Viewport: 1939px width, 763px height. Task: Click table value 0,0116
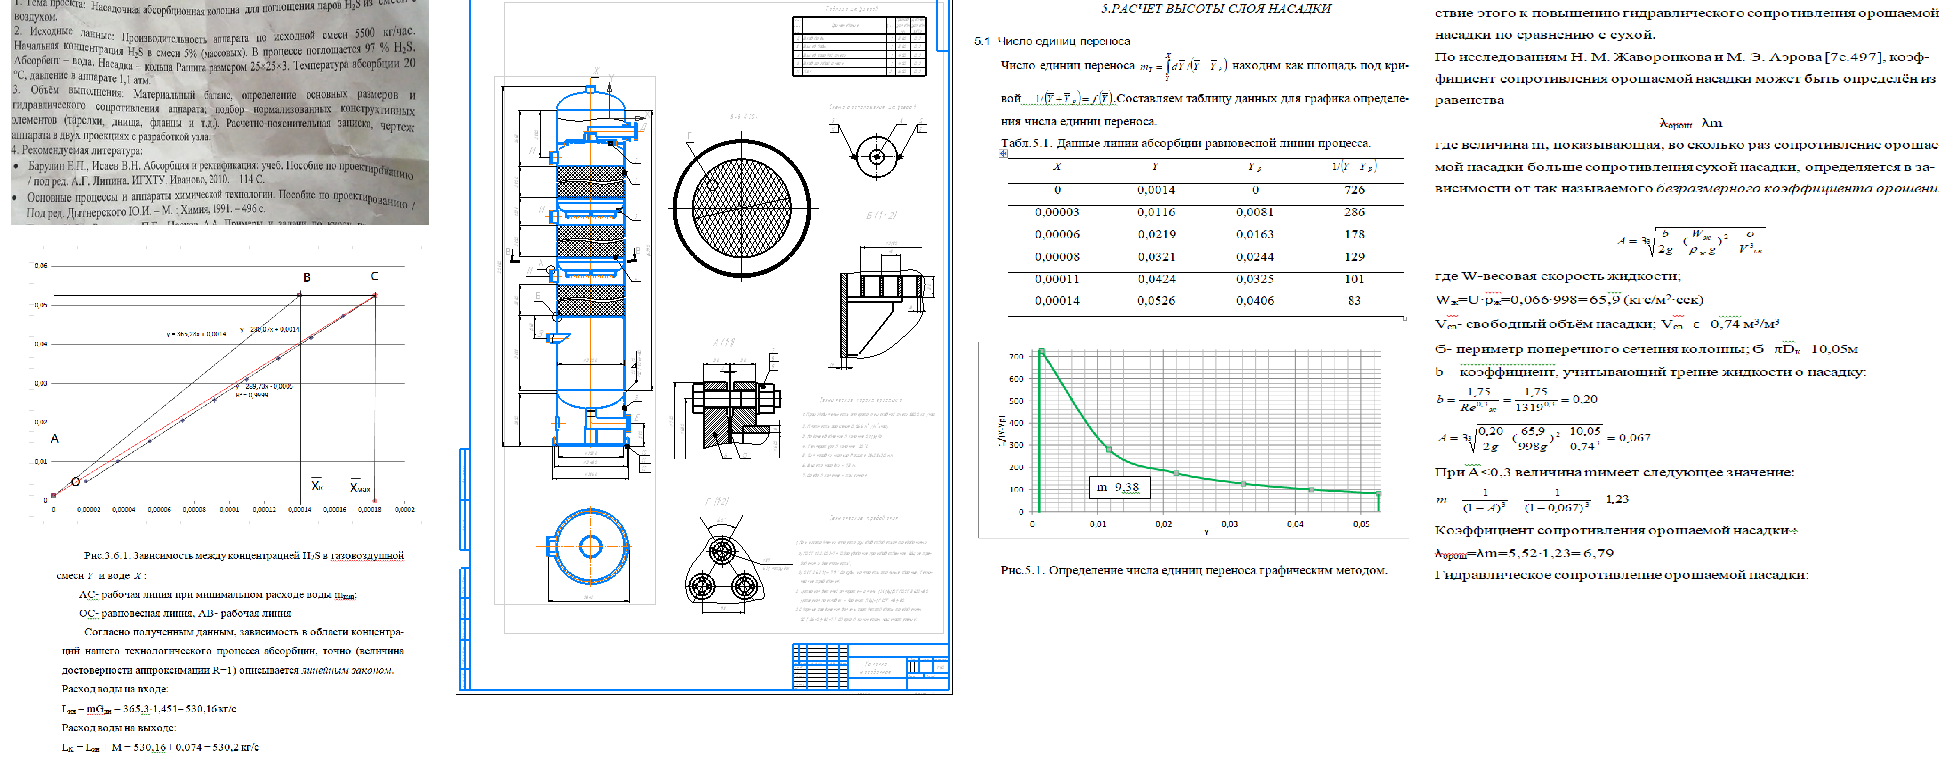(x=1156, y=212)
